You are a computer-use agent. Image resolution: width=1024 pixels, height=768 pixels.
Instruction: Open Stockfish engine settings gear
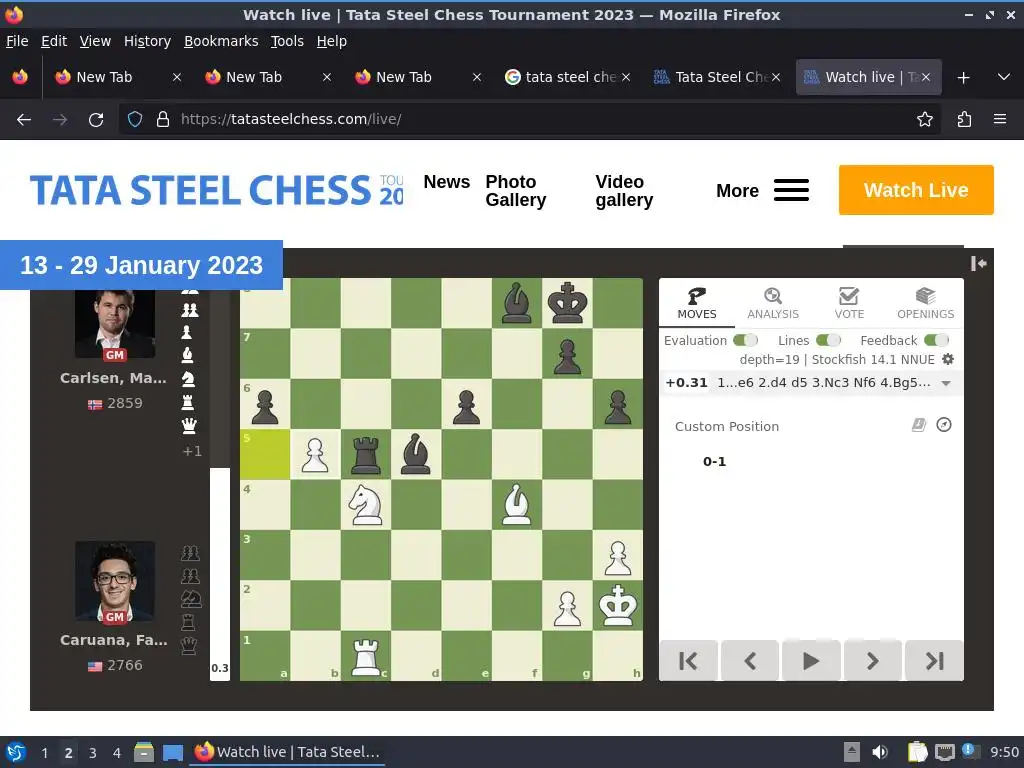948,359
